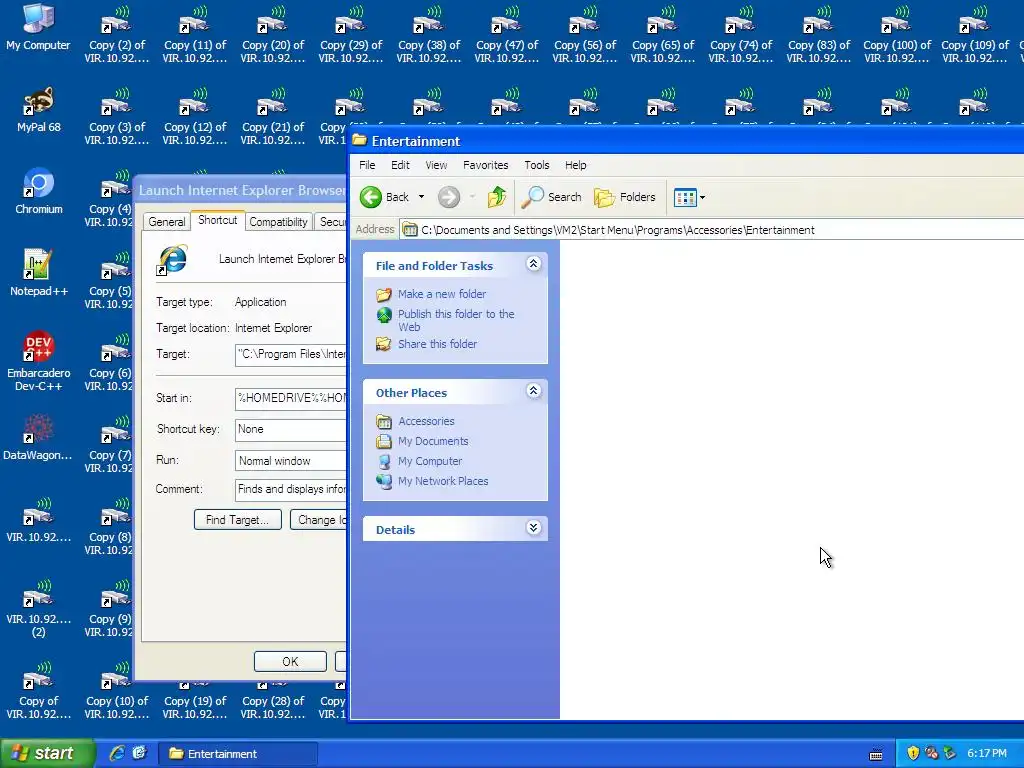
Task: Select Copy (74) of VIR.10.92 icon
Action: tap(741, 35)
